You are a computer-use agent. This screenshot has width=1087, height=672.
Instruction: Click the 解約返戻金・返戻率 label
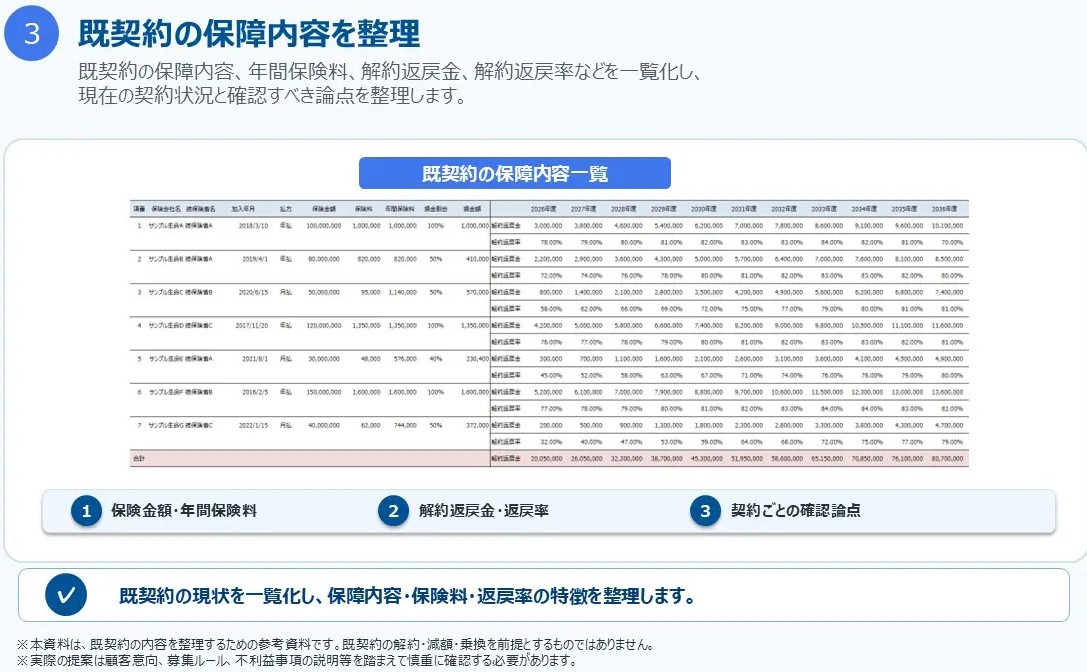tap(484, 511)
